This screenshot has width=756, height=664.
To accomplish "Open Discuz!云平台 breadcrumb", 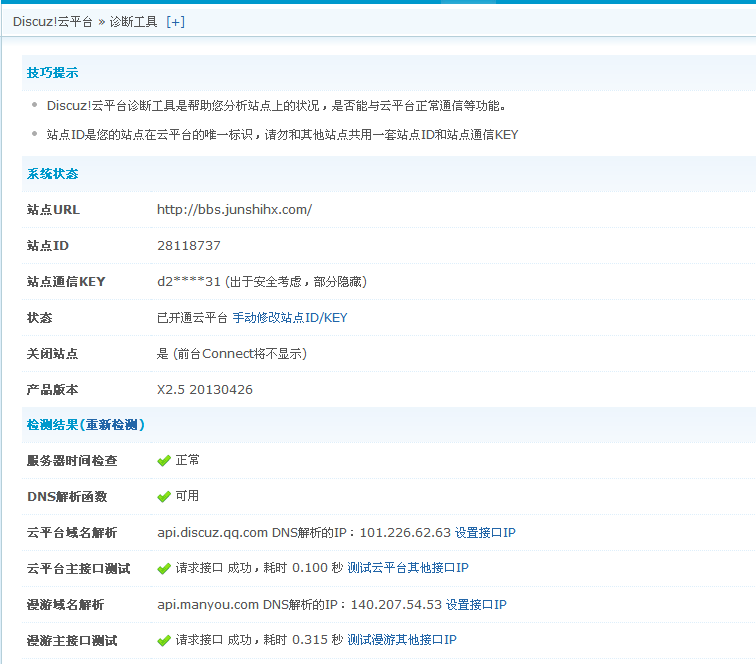I will pyautogui.click(x=53, y=22).
